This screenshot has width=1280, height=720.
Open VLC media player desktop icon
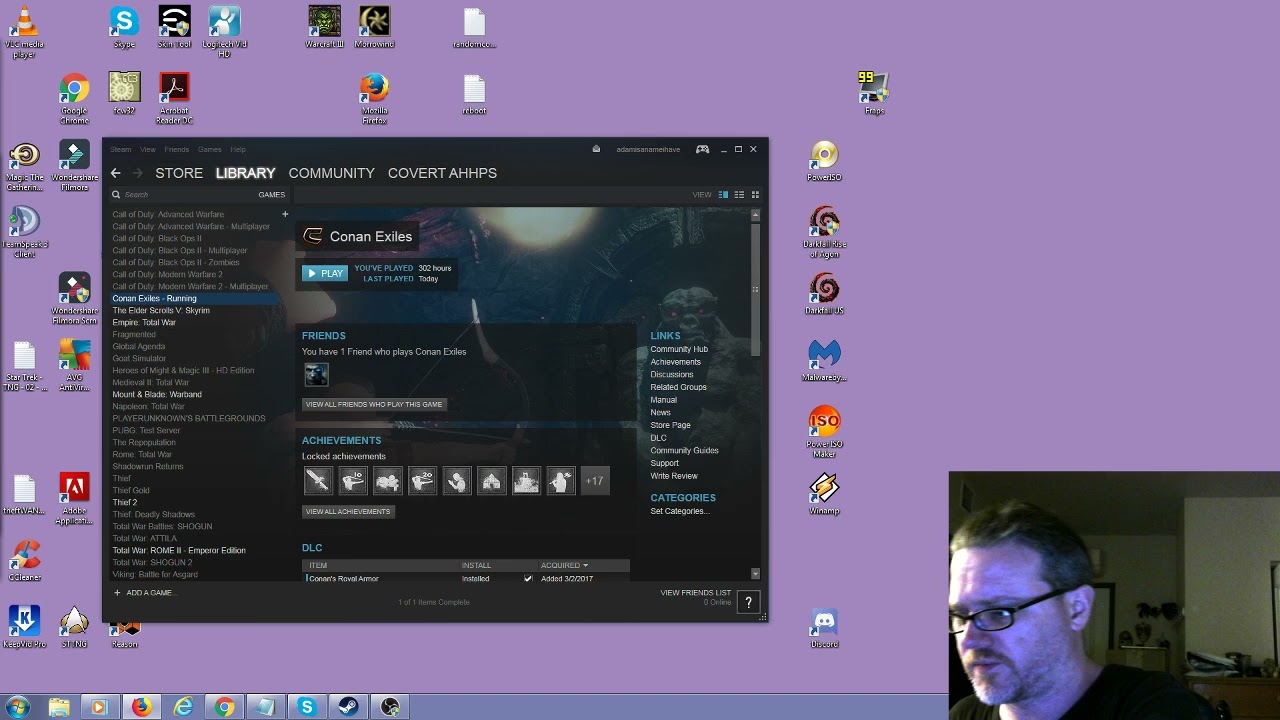pos(24,33)
